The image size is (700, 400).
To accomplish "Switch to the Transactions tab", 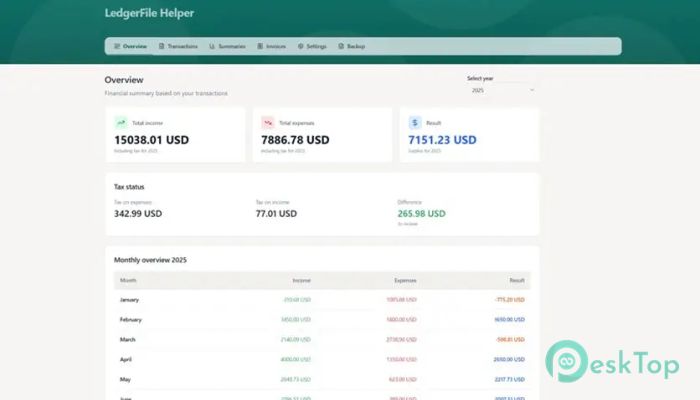I will pos(178,46).
